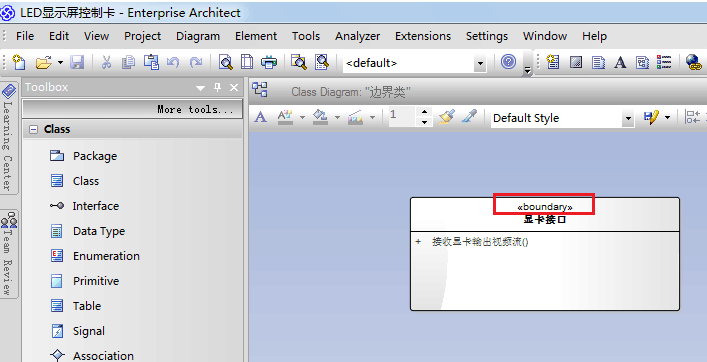Click the hierarchy document icon in toolbar
The image size is (707, 362).
(x=643, y=62)
